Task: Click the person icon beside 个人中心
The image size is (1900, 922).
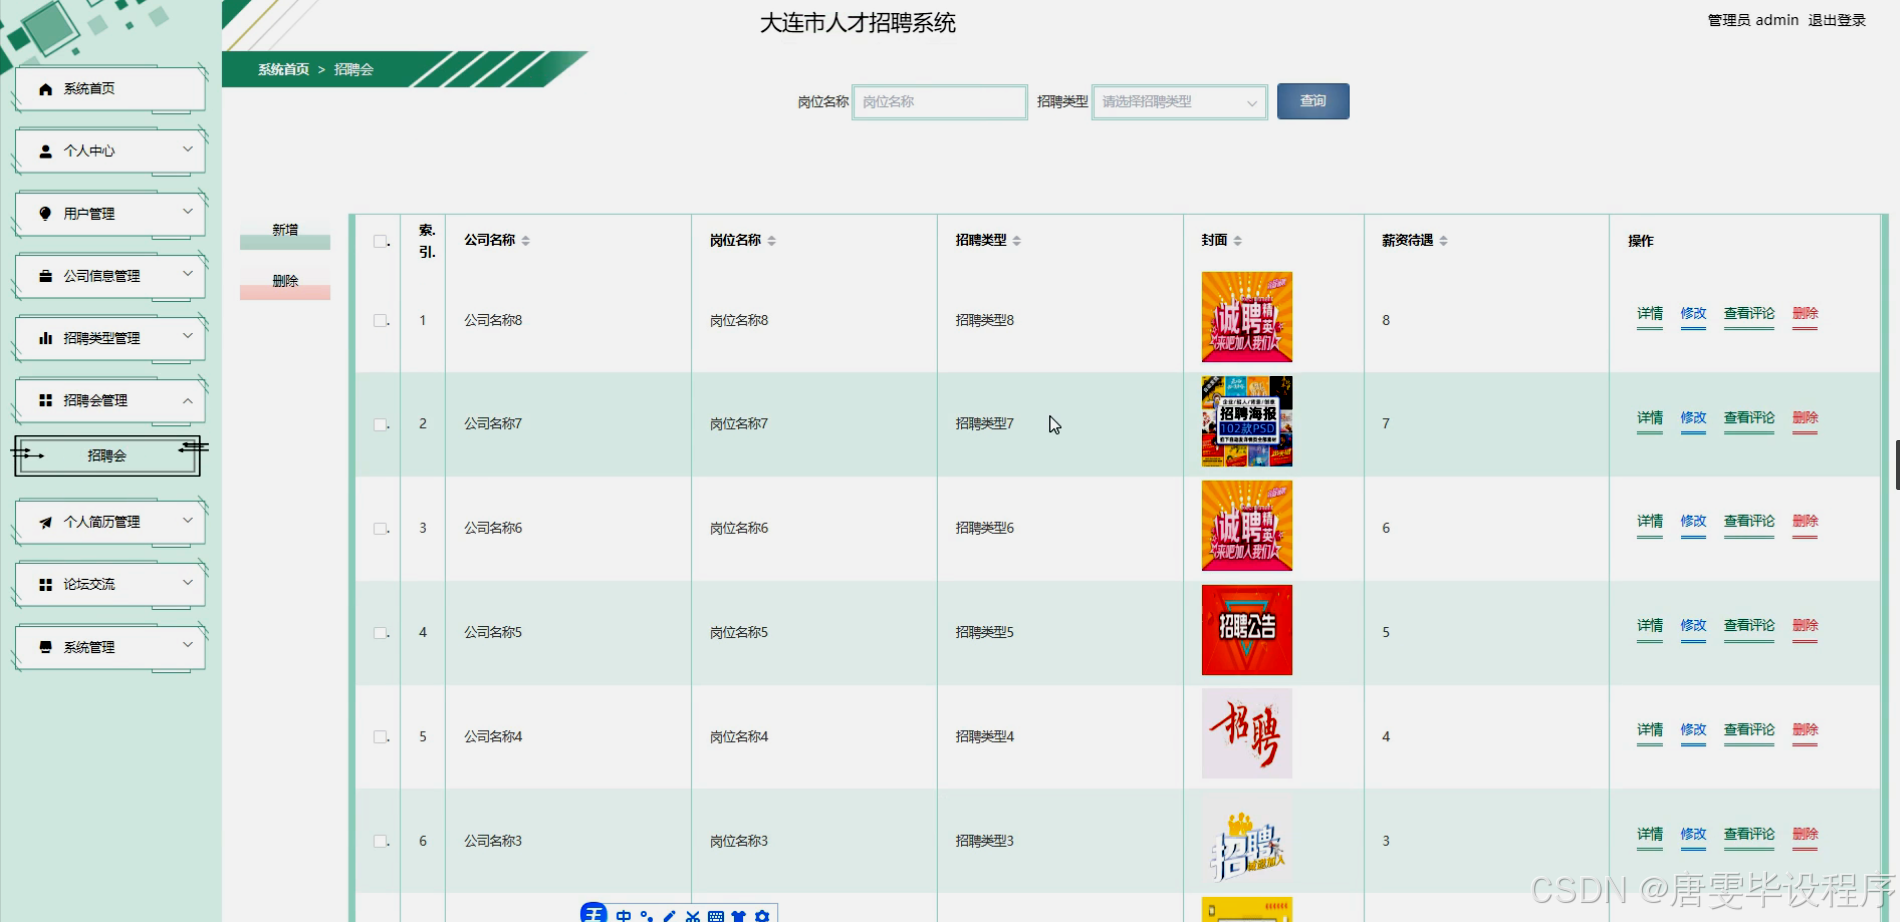Action: click(45, 151)
